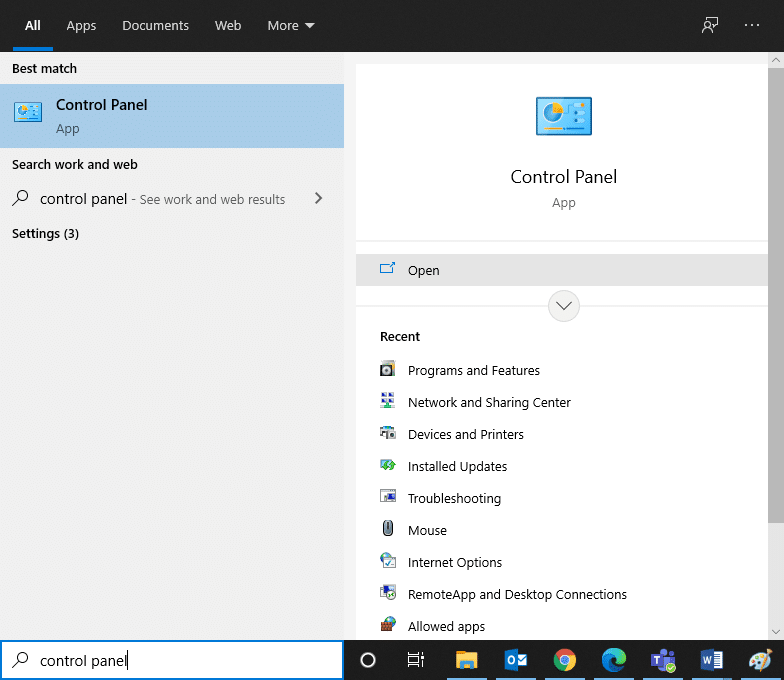The height and width of the screenshot is (680, 784).
Task: Expand web results arrow for control panel
Action: click(x=318, y=199)
